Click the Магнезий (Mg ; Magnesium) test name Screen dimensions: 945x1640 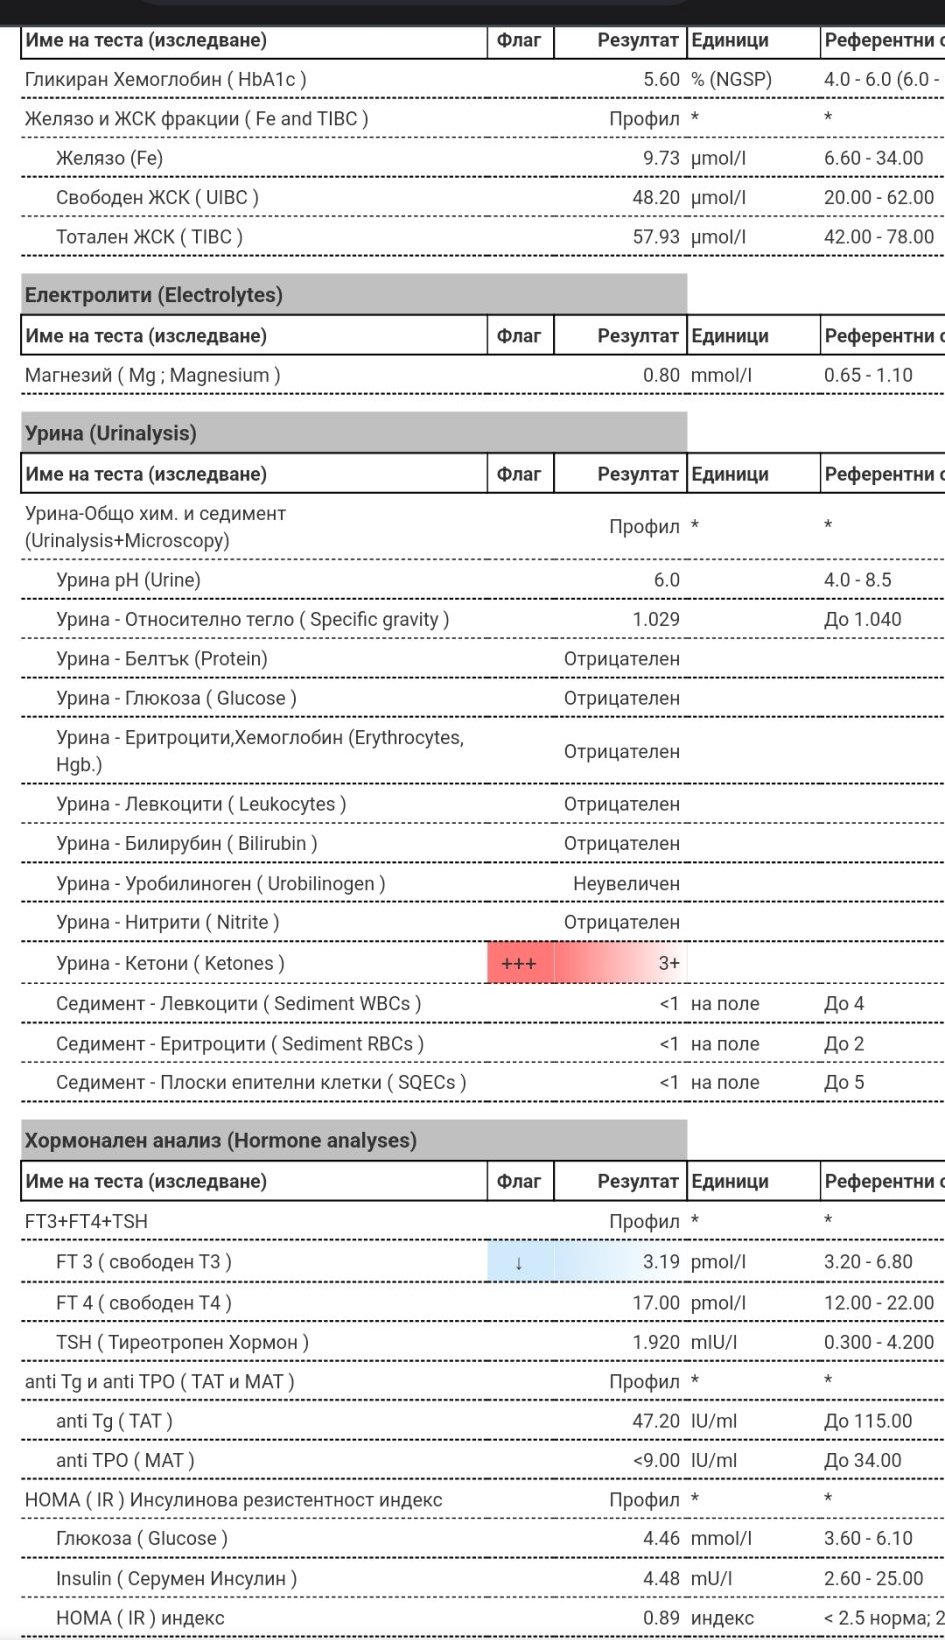(x=153, y=375)
